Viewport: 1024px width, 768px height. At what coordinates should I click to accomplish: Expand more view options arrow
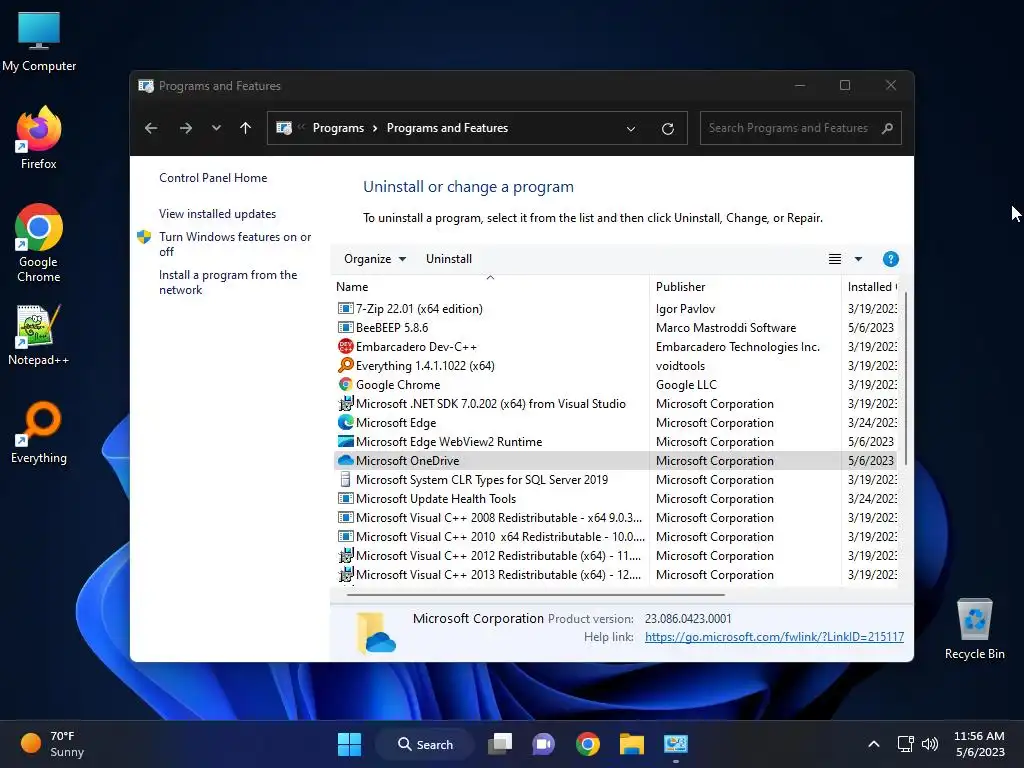(x=858, y=259)
